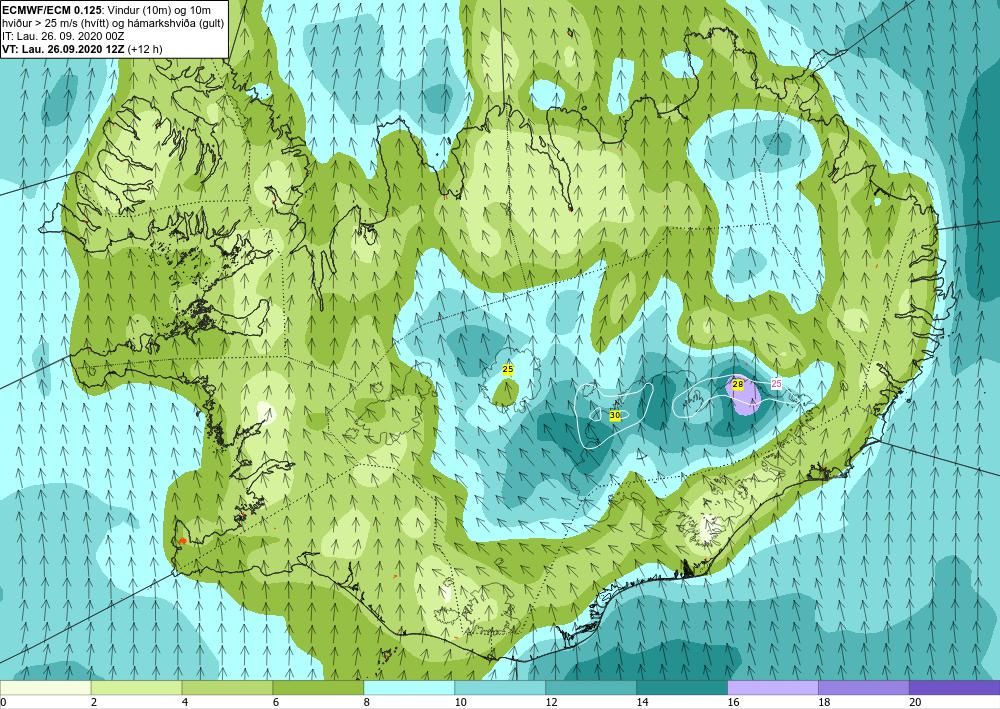Pick the darker green 6–8 legend swatch
This screenshot has height=709, width=1000.
(x=318, y=688)
